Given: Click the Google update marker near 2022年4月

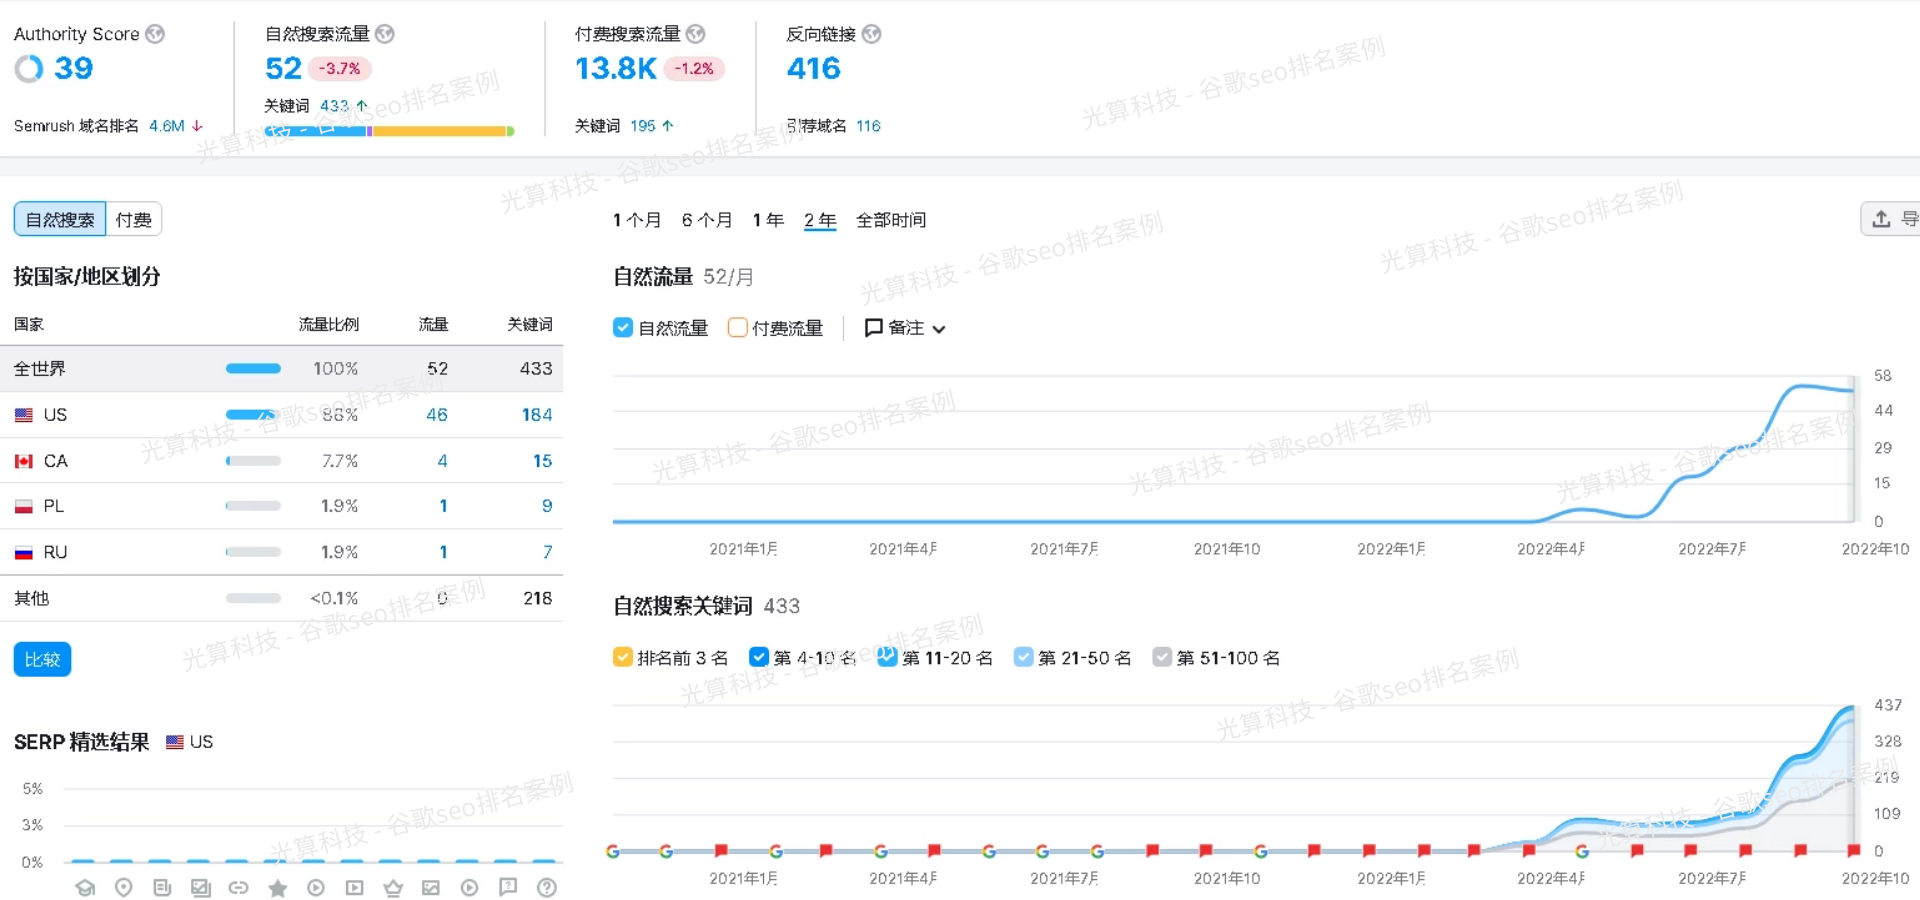Looking at the screenshot, I should [1582, 851].
